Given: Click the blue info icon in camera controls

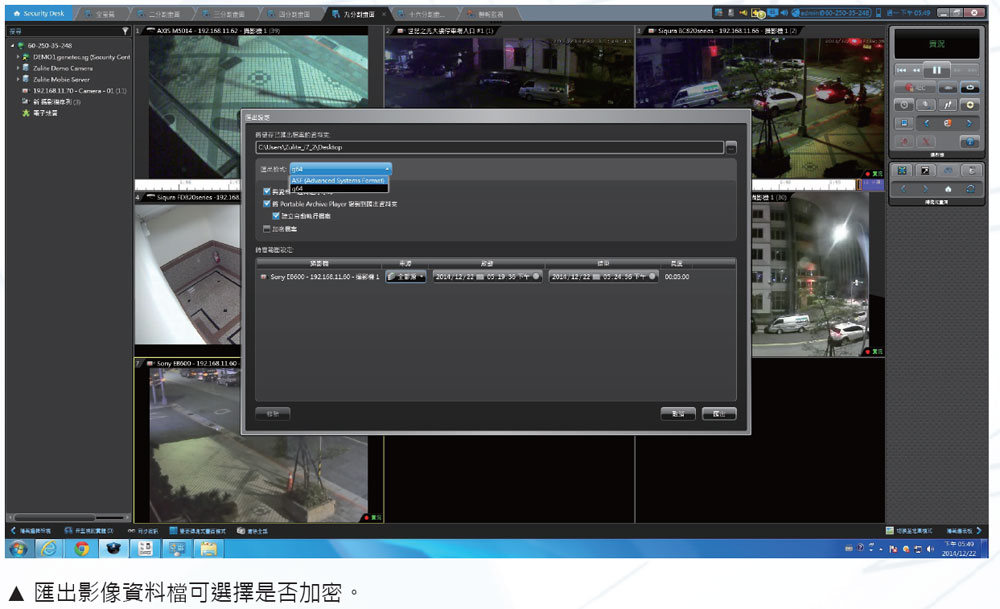Looking at the screenshot, I should tap(969, 142).
